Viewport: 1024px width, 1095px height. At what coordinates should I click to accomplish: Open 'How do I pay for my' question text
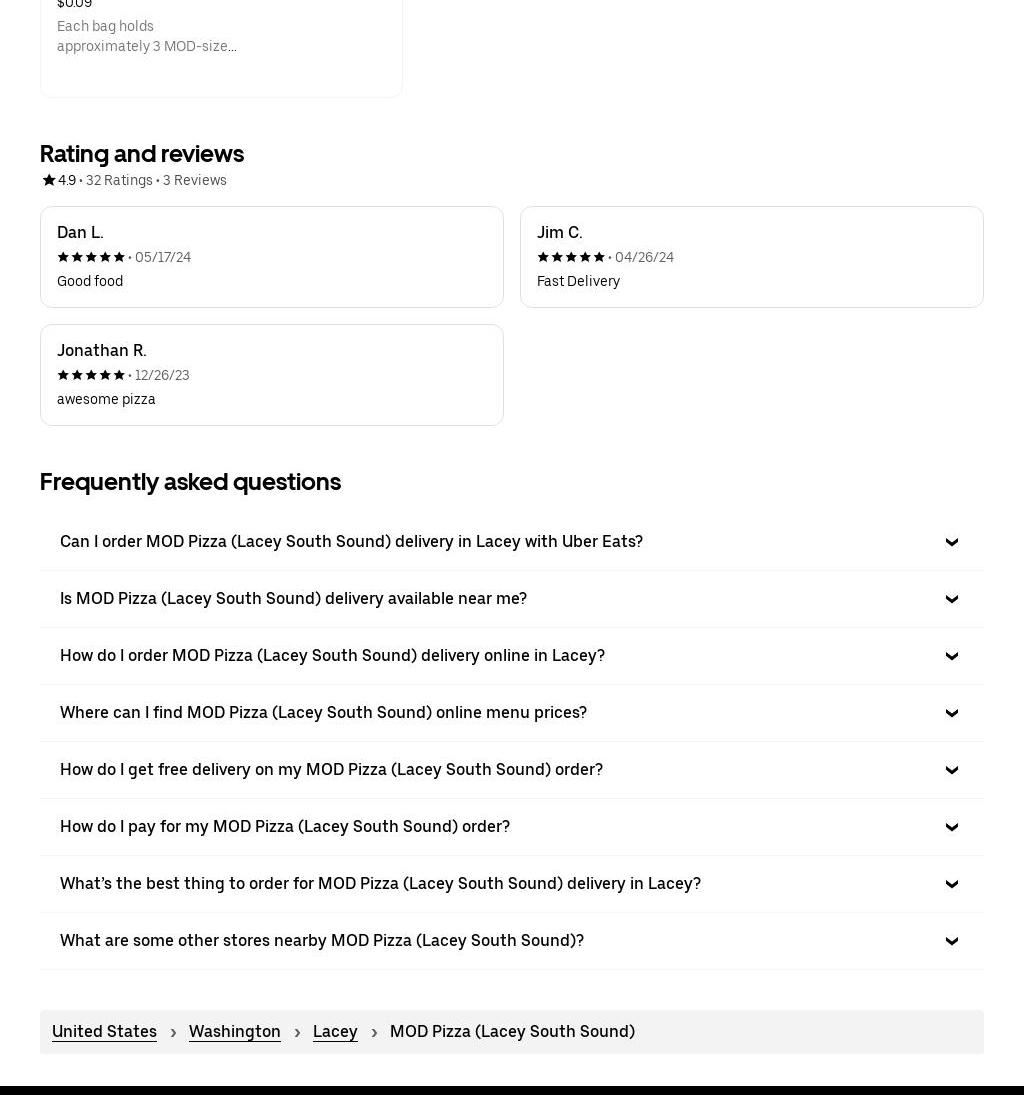coord(285,826)
